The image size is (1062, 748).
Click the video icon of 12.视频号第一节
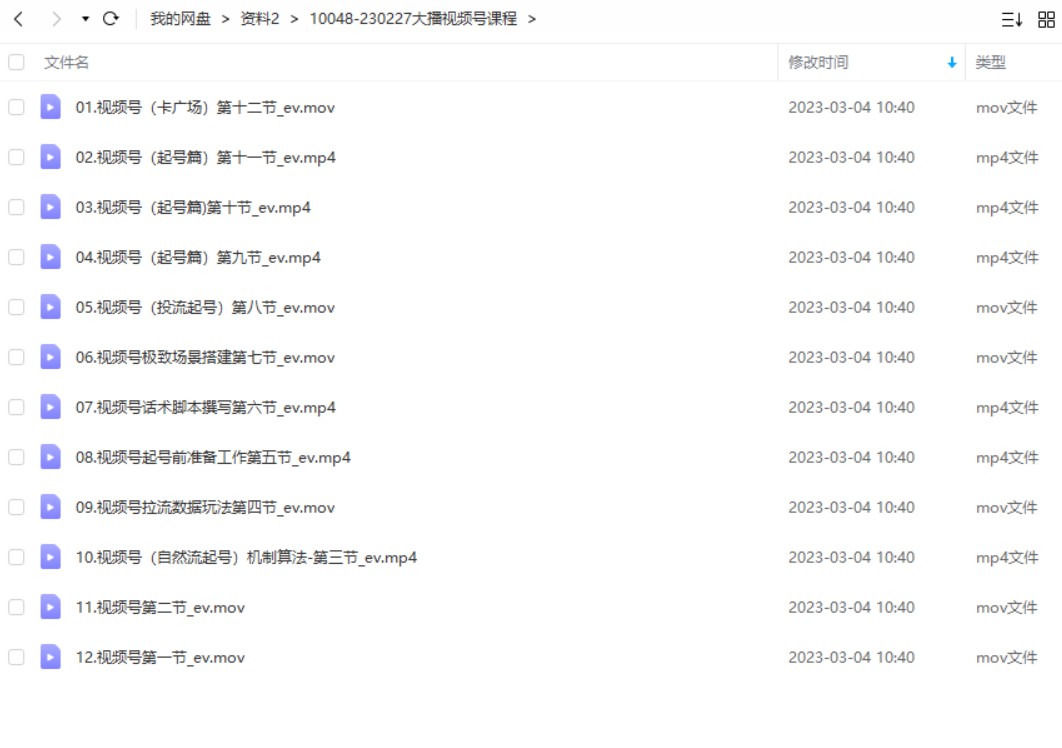tap(50, 657)
